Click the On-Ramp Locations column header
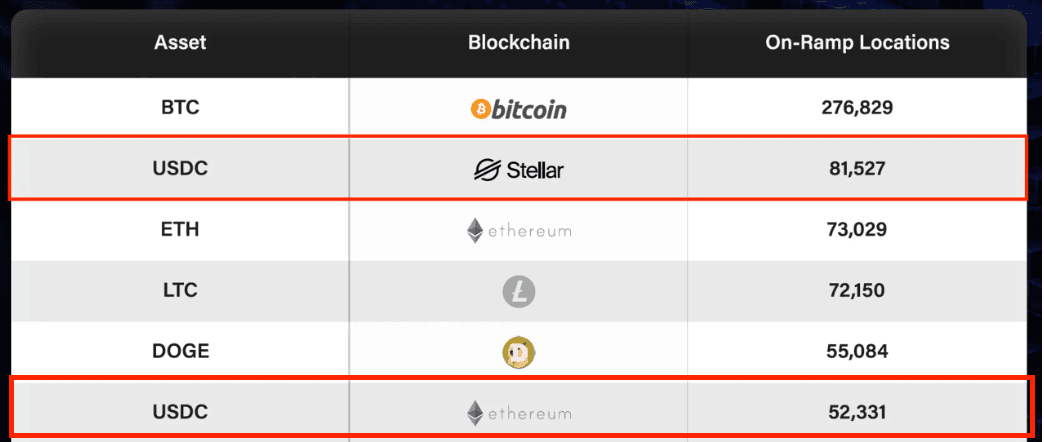This screenshot has width=1044, height=442. click(857, 43)
